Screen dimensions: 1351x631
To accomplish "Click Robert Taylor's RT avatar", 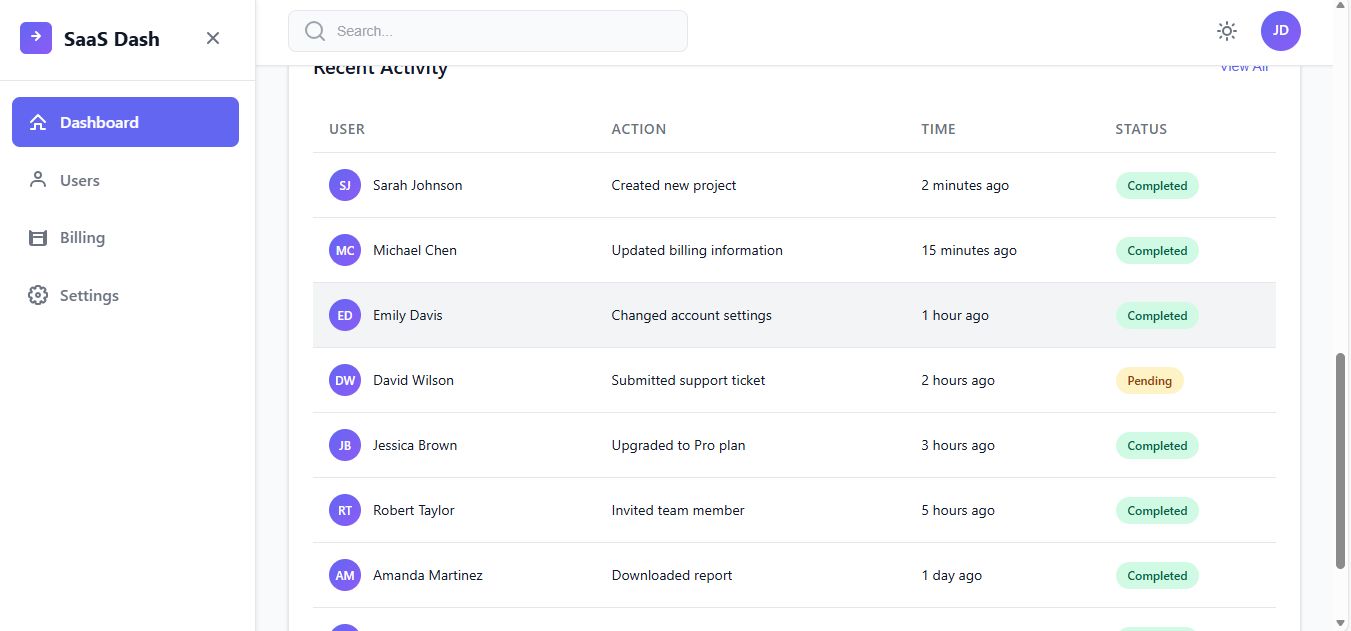I will pos(345,510).
